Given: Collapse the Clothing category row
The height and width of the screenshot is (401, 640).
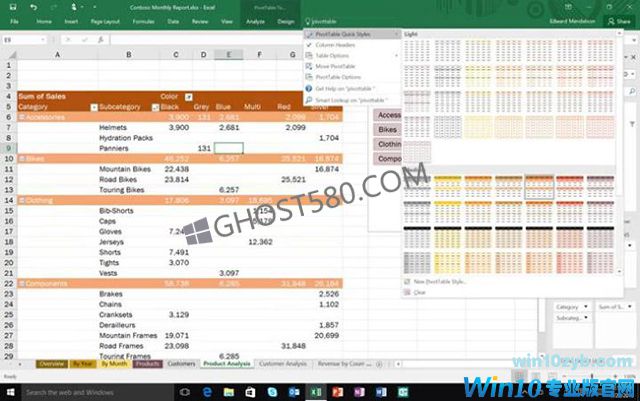Looking at the screenshot, I should [x=22, y=200].
